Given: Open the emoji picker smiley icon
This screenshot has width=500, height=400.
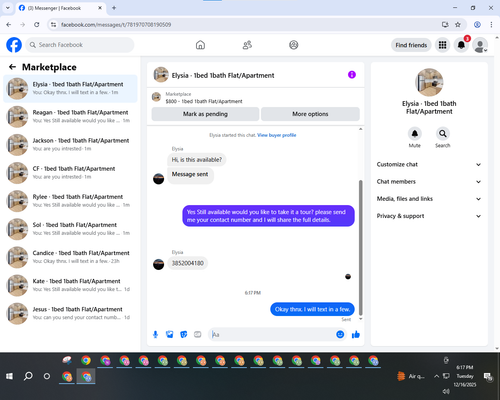Looking at the screenshot, I should [x=340, y=334].
